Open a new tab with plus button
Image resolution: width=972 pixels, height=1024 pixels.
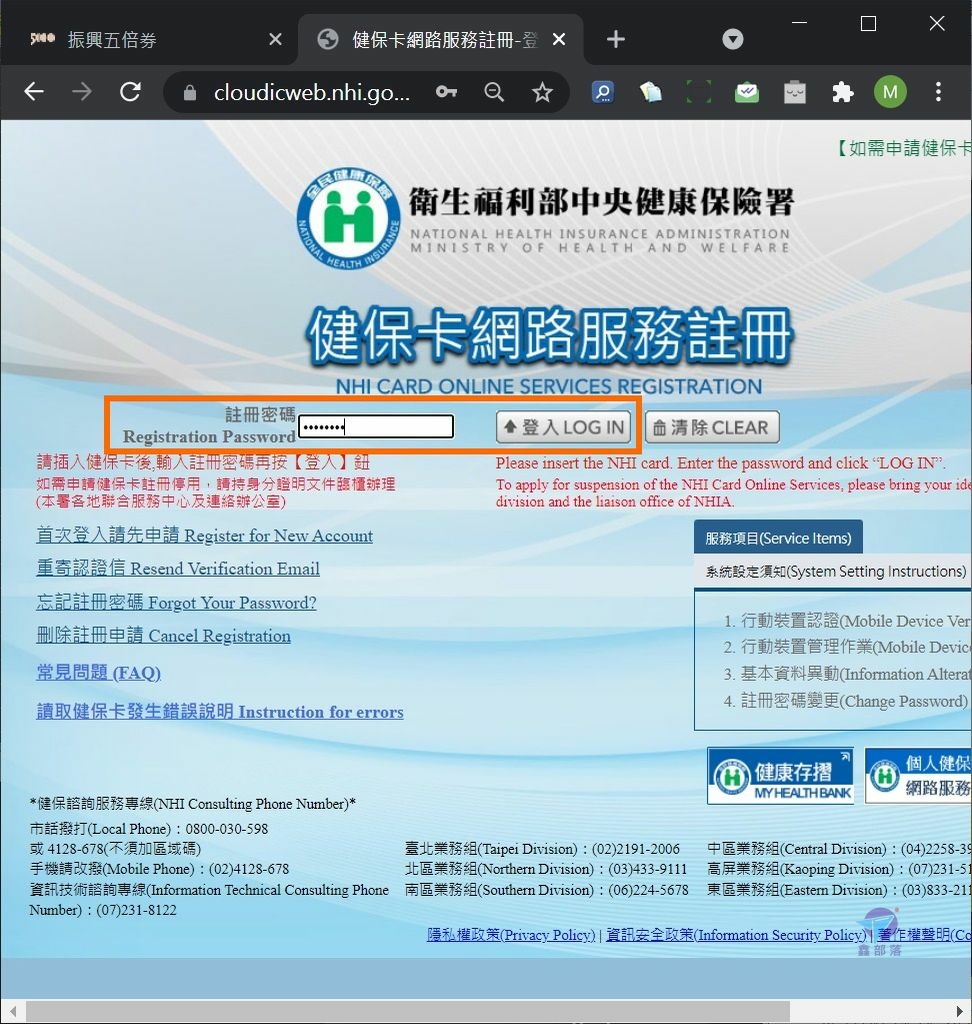pyautogui.click(x=615, y=39)
